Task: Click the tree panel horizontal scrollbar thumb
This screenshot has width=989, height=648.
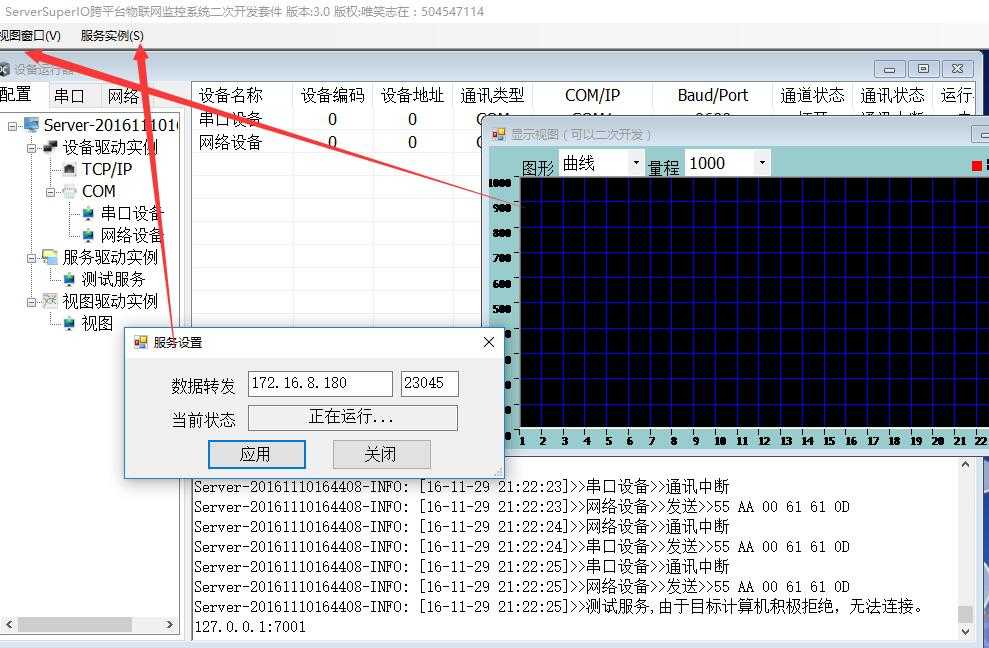Action: (74, 625)
